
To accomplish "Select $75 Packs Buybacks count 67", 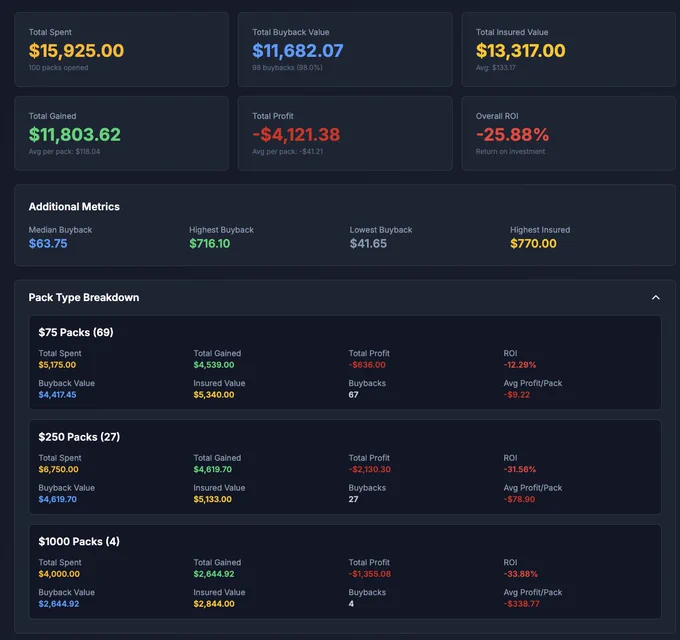I will pos(353,395).
